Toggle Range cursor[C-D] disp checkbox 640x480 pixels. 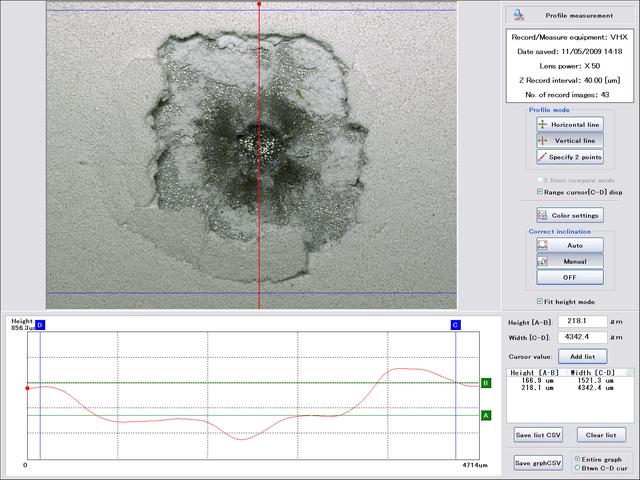point(541,192)
